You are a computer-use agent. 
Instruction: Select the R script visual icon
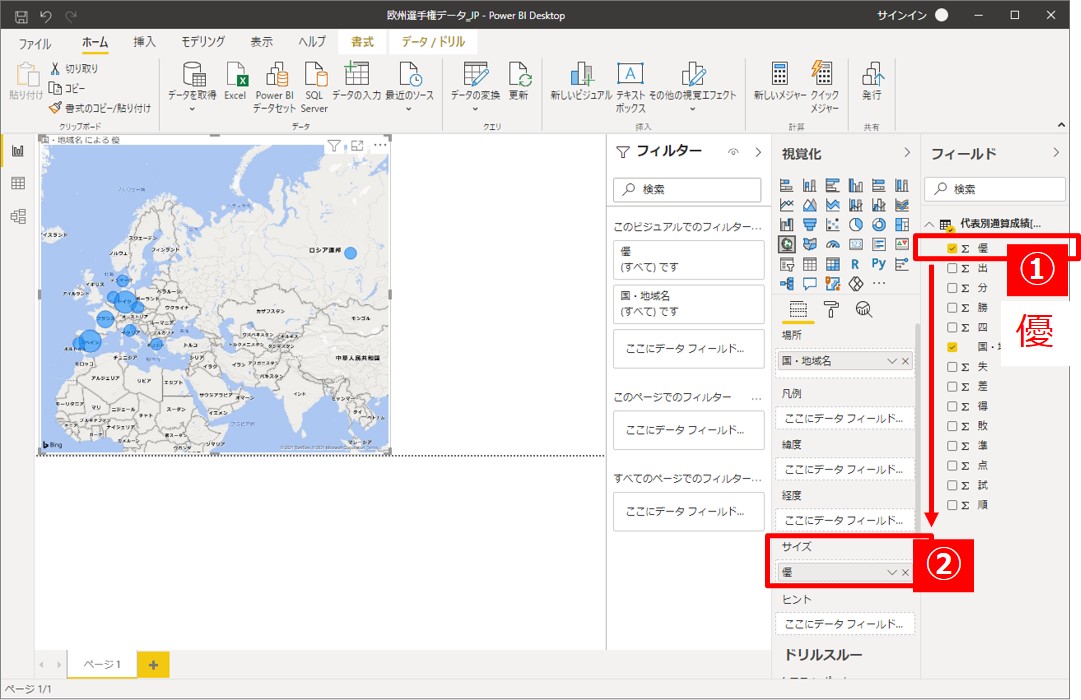[855, 264]
